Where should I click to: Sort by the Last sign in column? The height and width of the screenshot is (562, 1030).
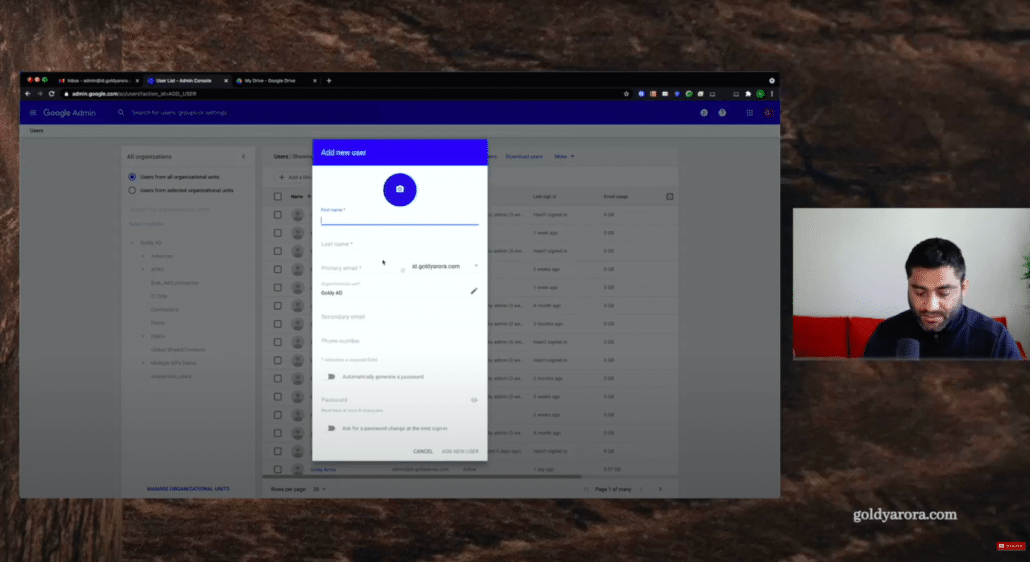[x=545, y=196]
